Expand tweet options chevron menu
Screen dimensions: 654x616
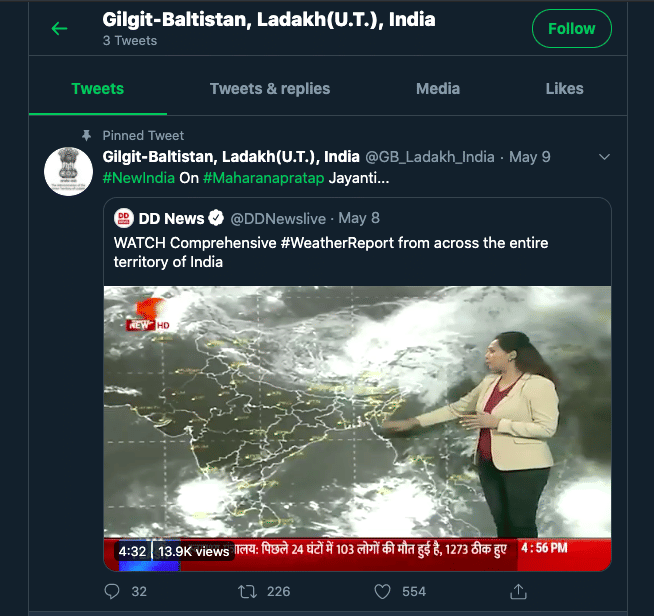pyautogui.click(x=603, y=157)
